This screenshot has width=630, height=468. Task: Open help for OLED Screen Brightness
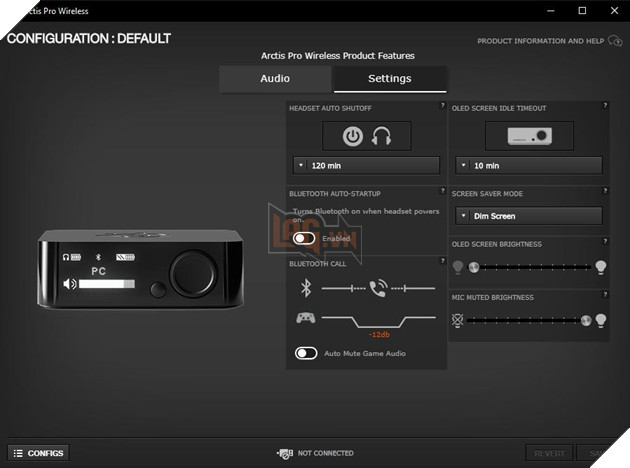click(x=605, y=241)
